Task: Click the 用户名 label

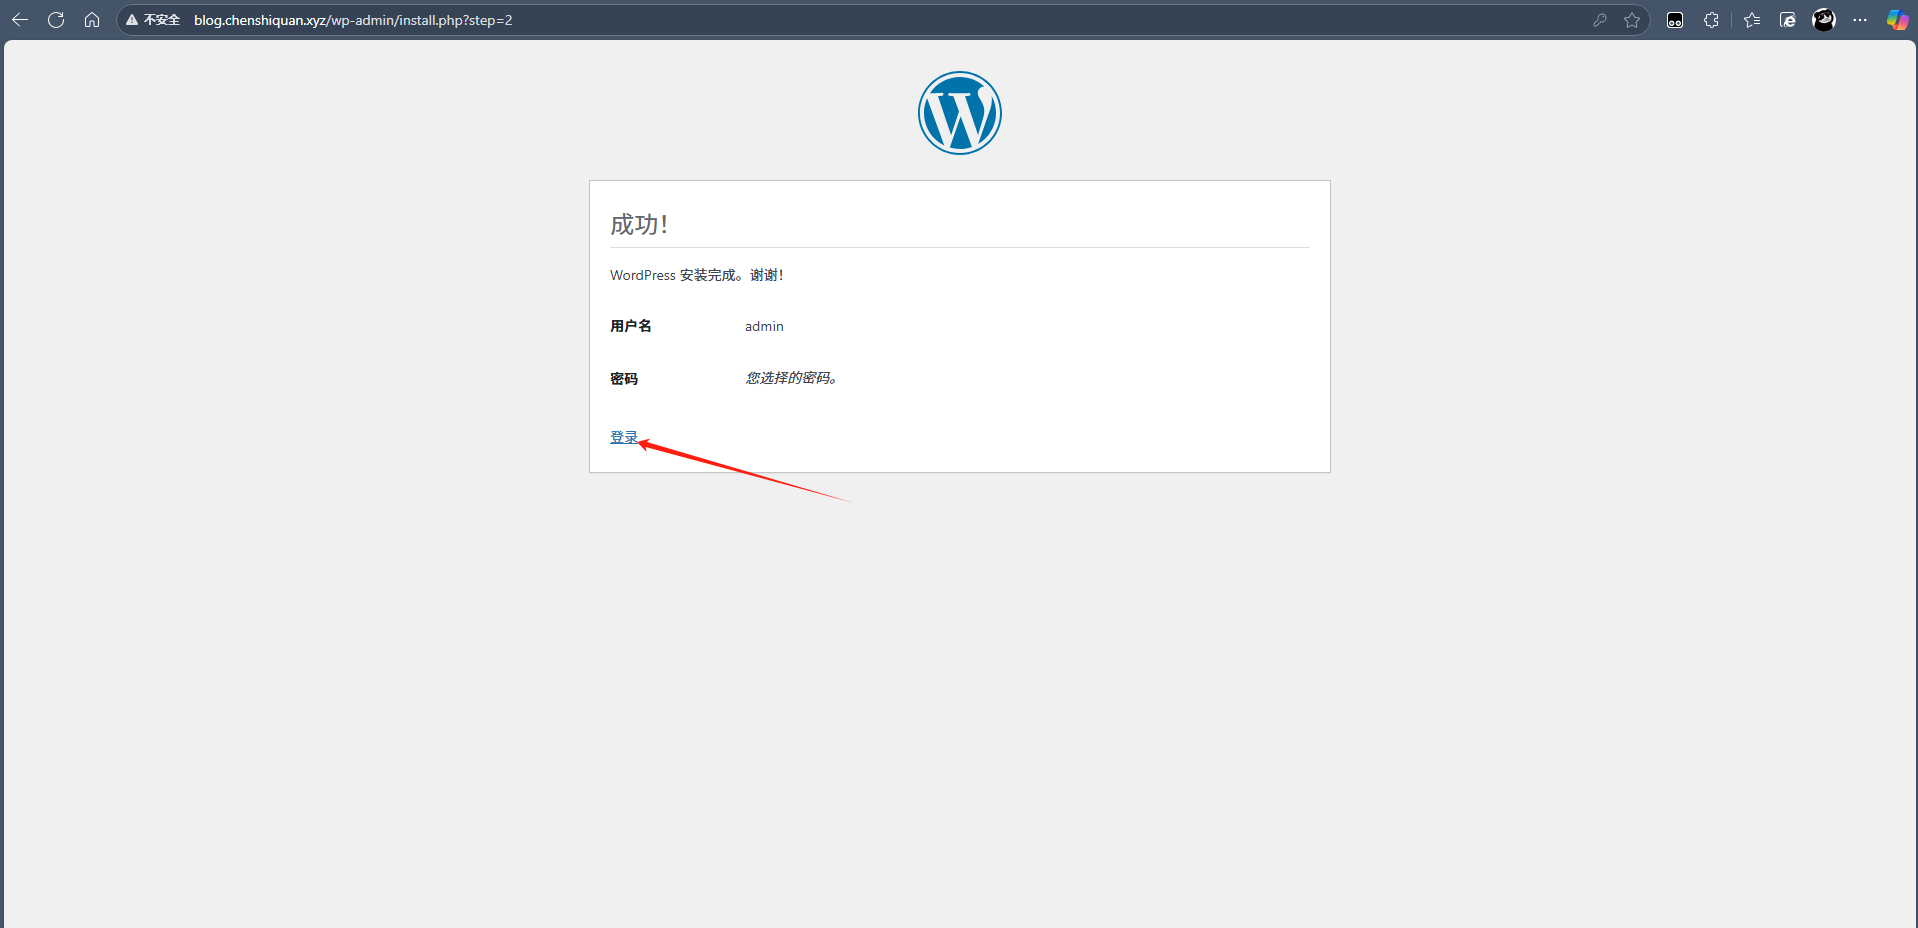Action: (631, 326)
